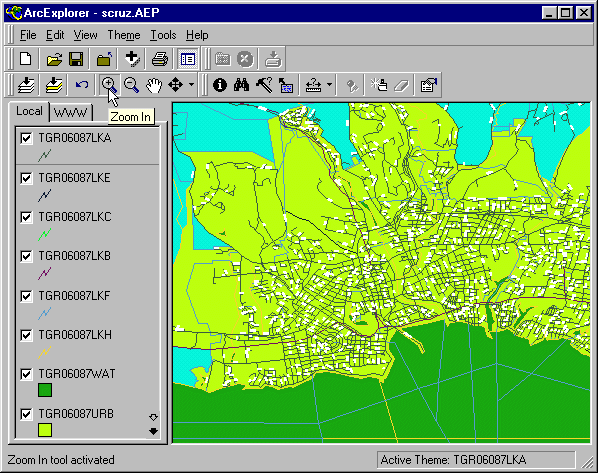Viewport: 598px width, 473px height.
Task: Activate the Pan hand tool
Action: tap(154, 85)
